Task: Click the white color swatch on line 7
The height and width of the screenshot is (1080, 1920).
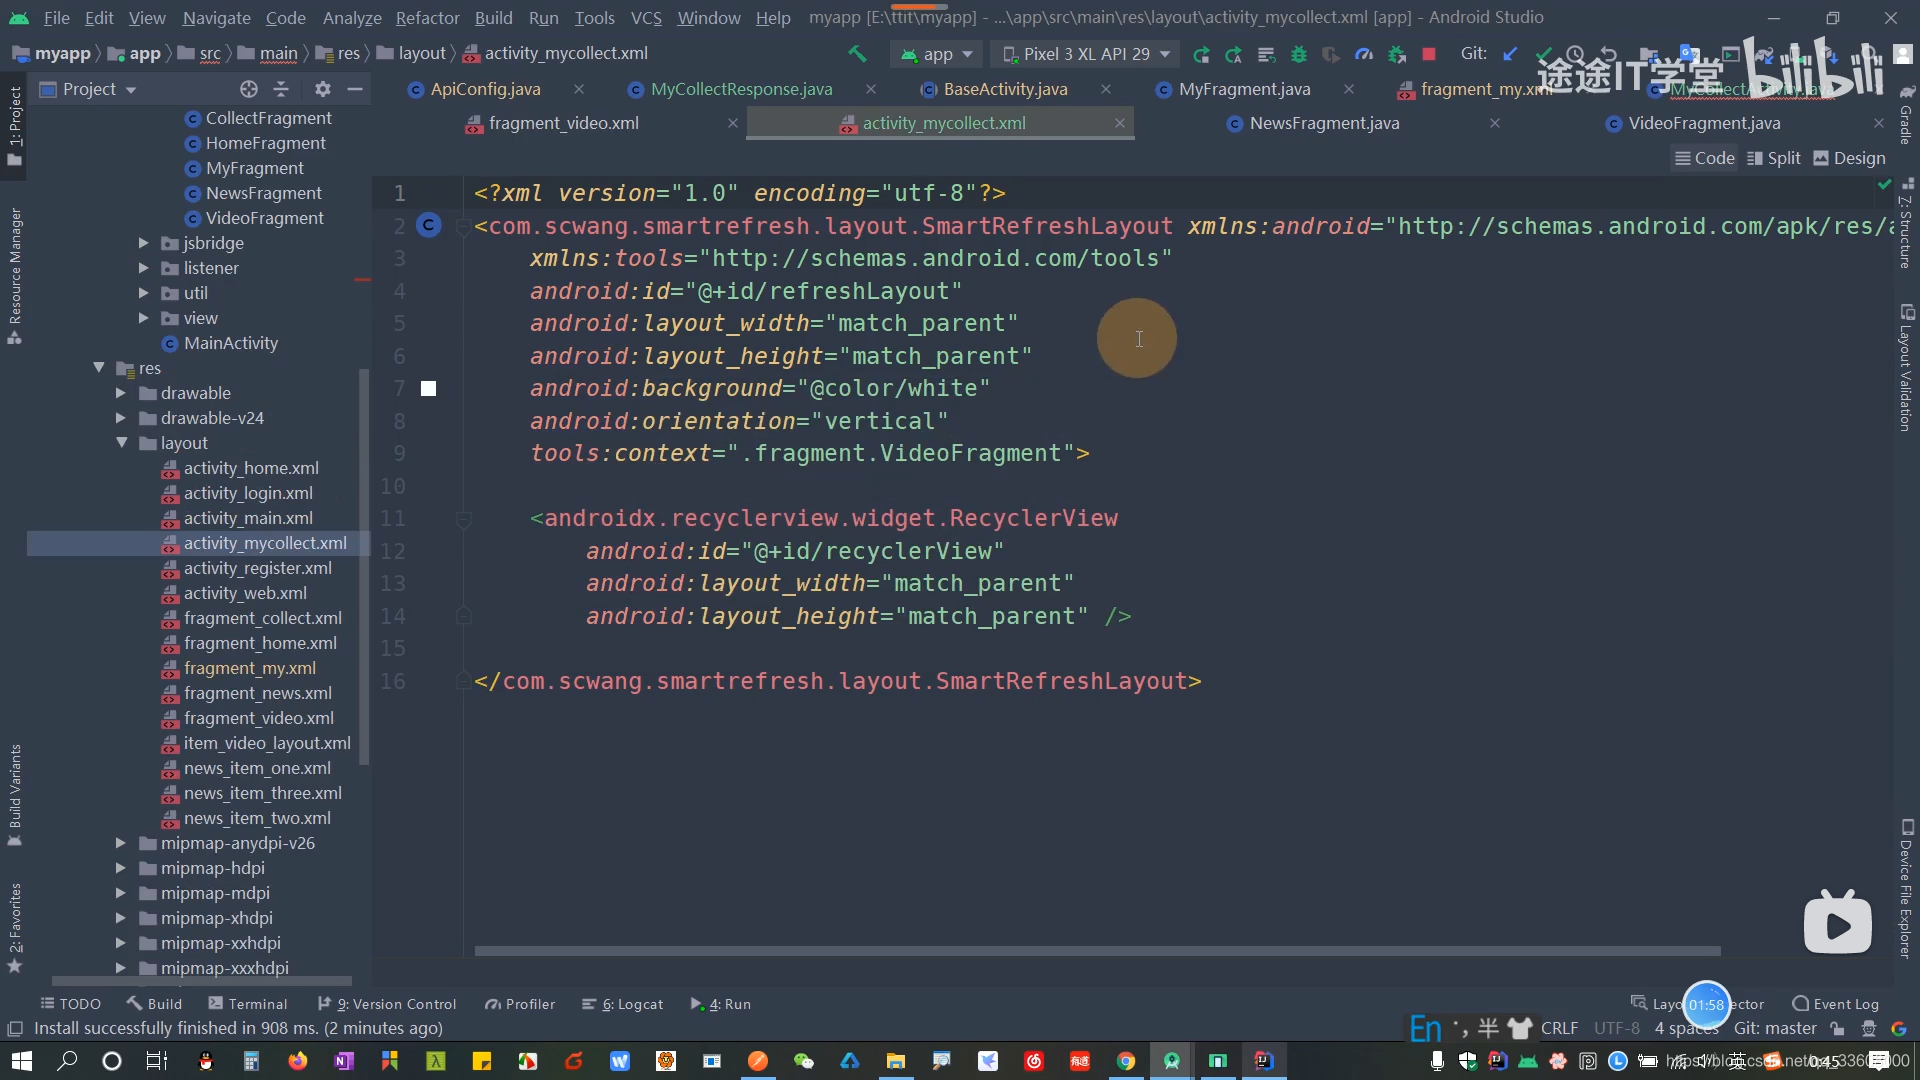Action: coord(428,389)
